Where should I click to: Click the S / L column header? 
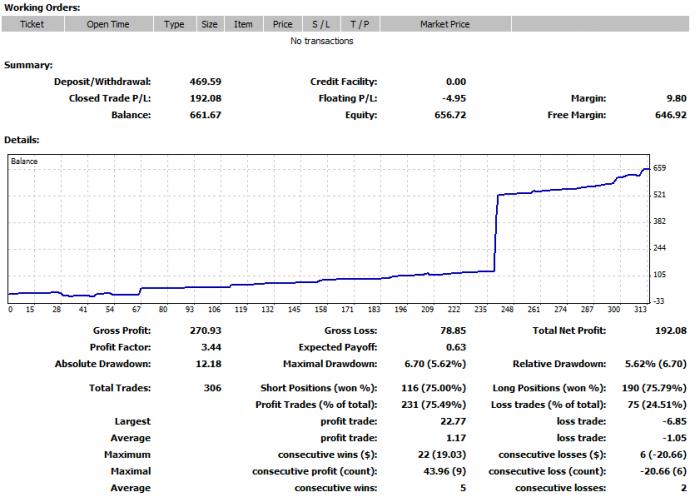321,24
